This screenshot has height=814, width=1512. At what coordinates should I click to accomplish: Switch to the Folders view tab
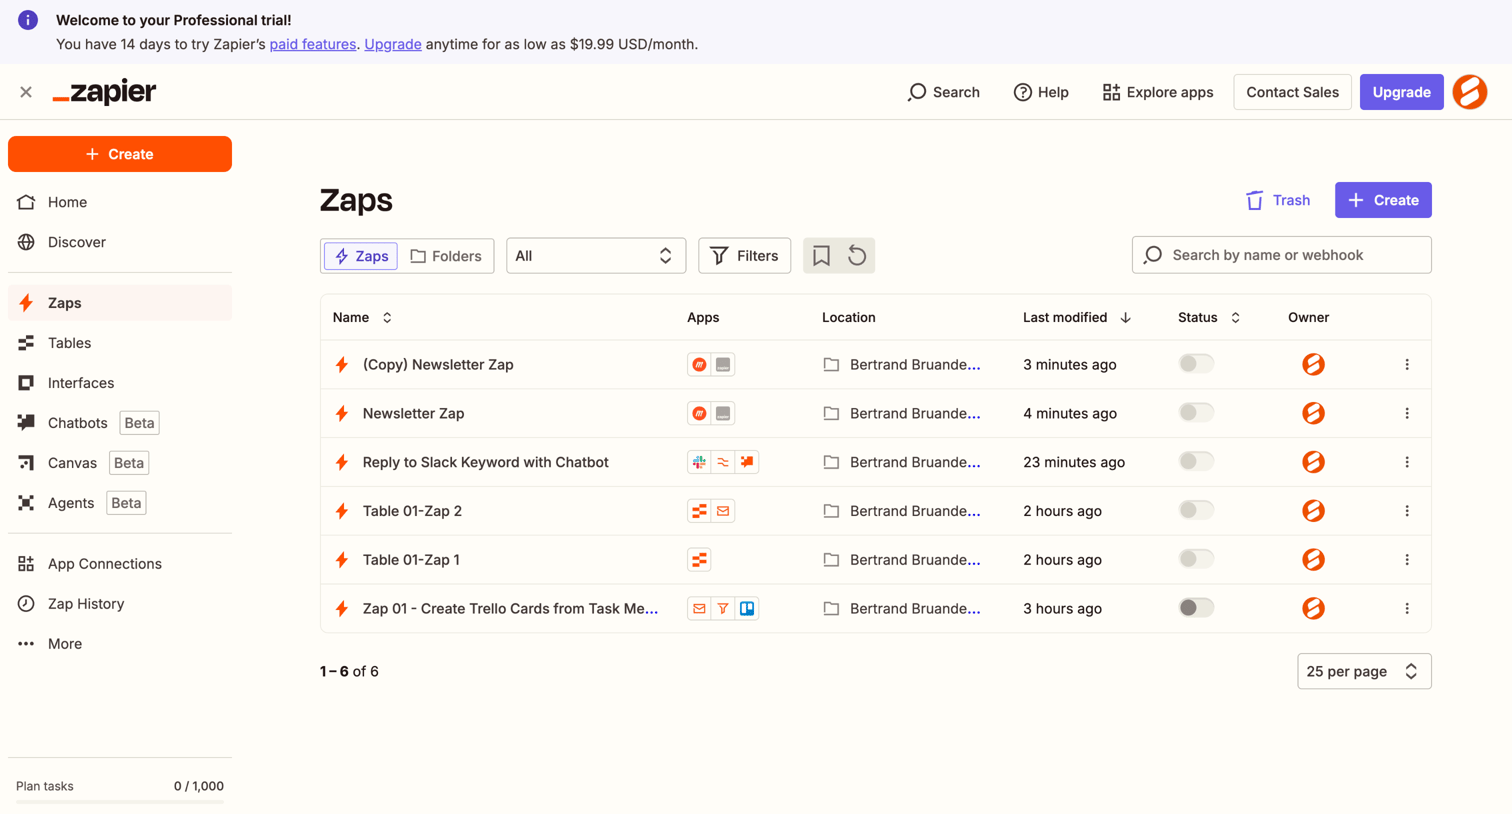click(446, 256)
